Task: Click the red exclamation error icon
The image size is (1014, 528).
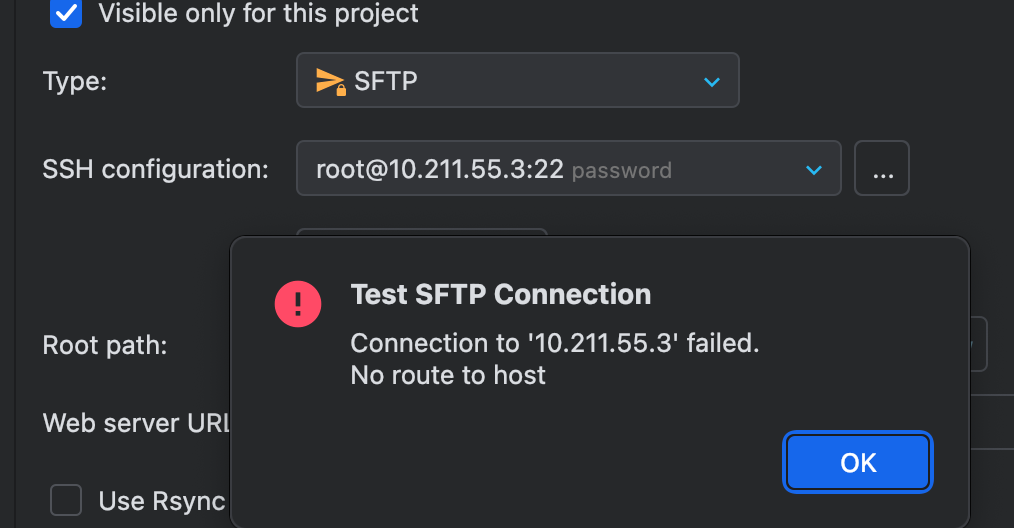Action: [x=298, y=302]
